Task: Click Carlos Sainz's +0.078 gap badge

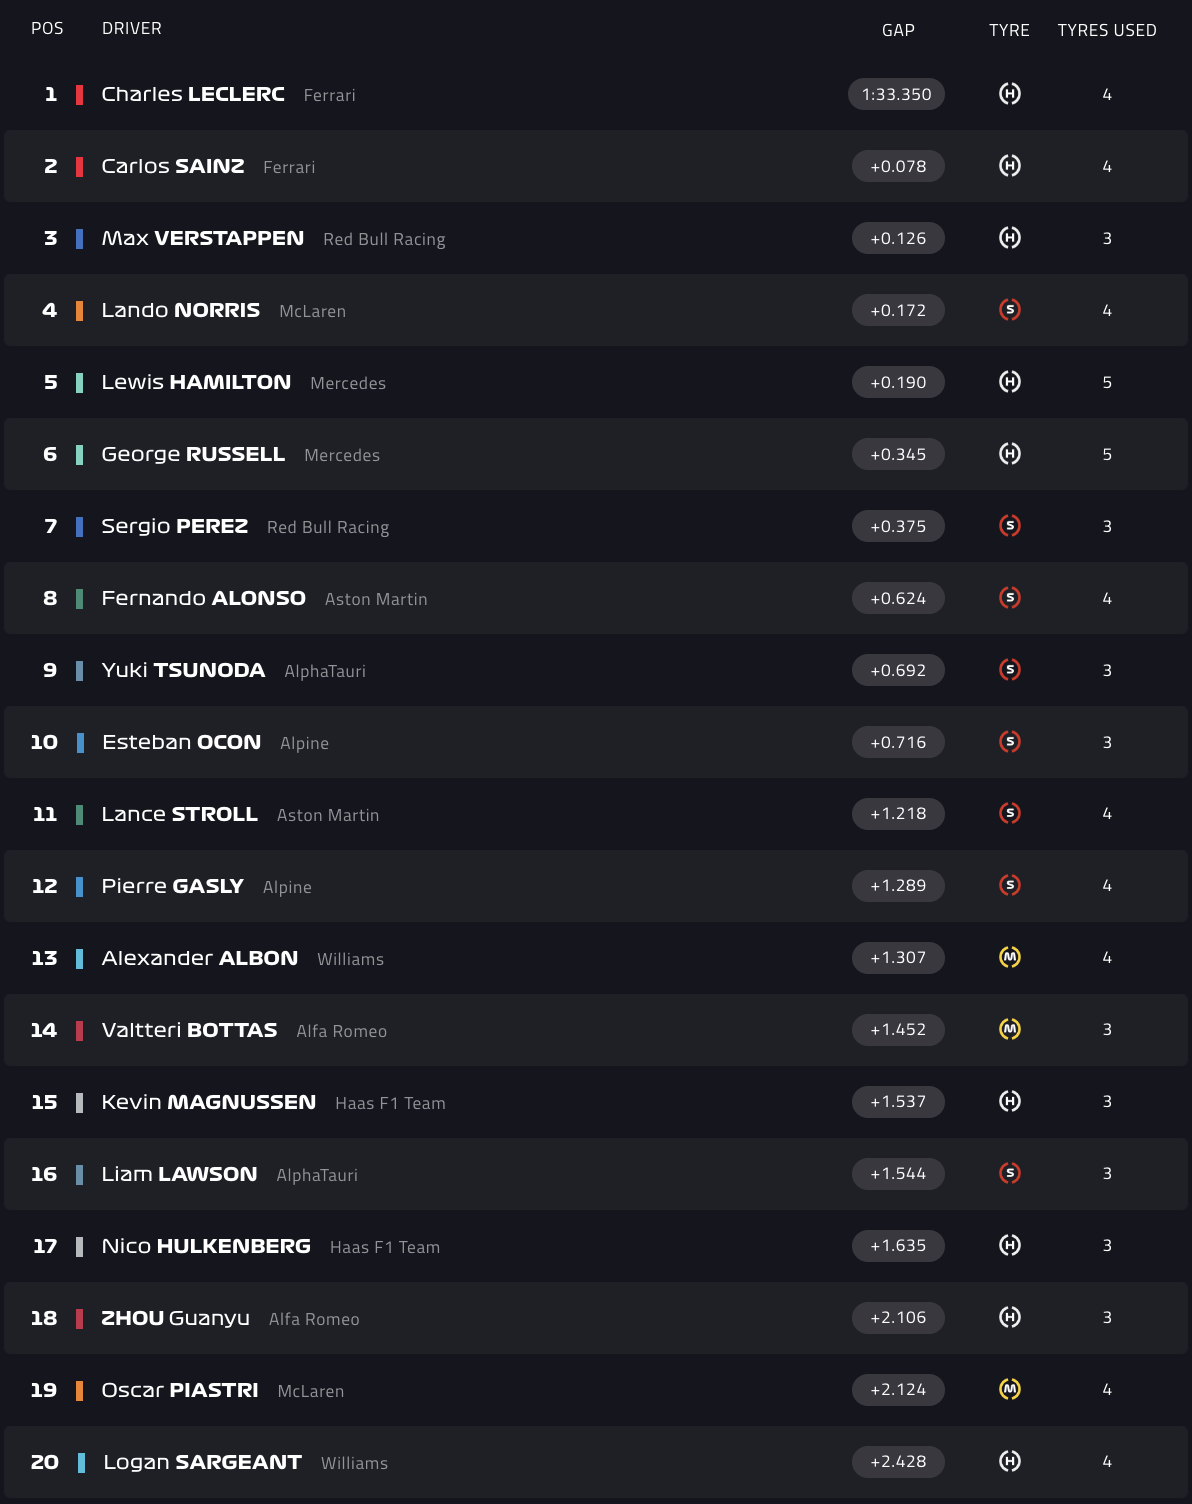Action: tap(898, 166)
